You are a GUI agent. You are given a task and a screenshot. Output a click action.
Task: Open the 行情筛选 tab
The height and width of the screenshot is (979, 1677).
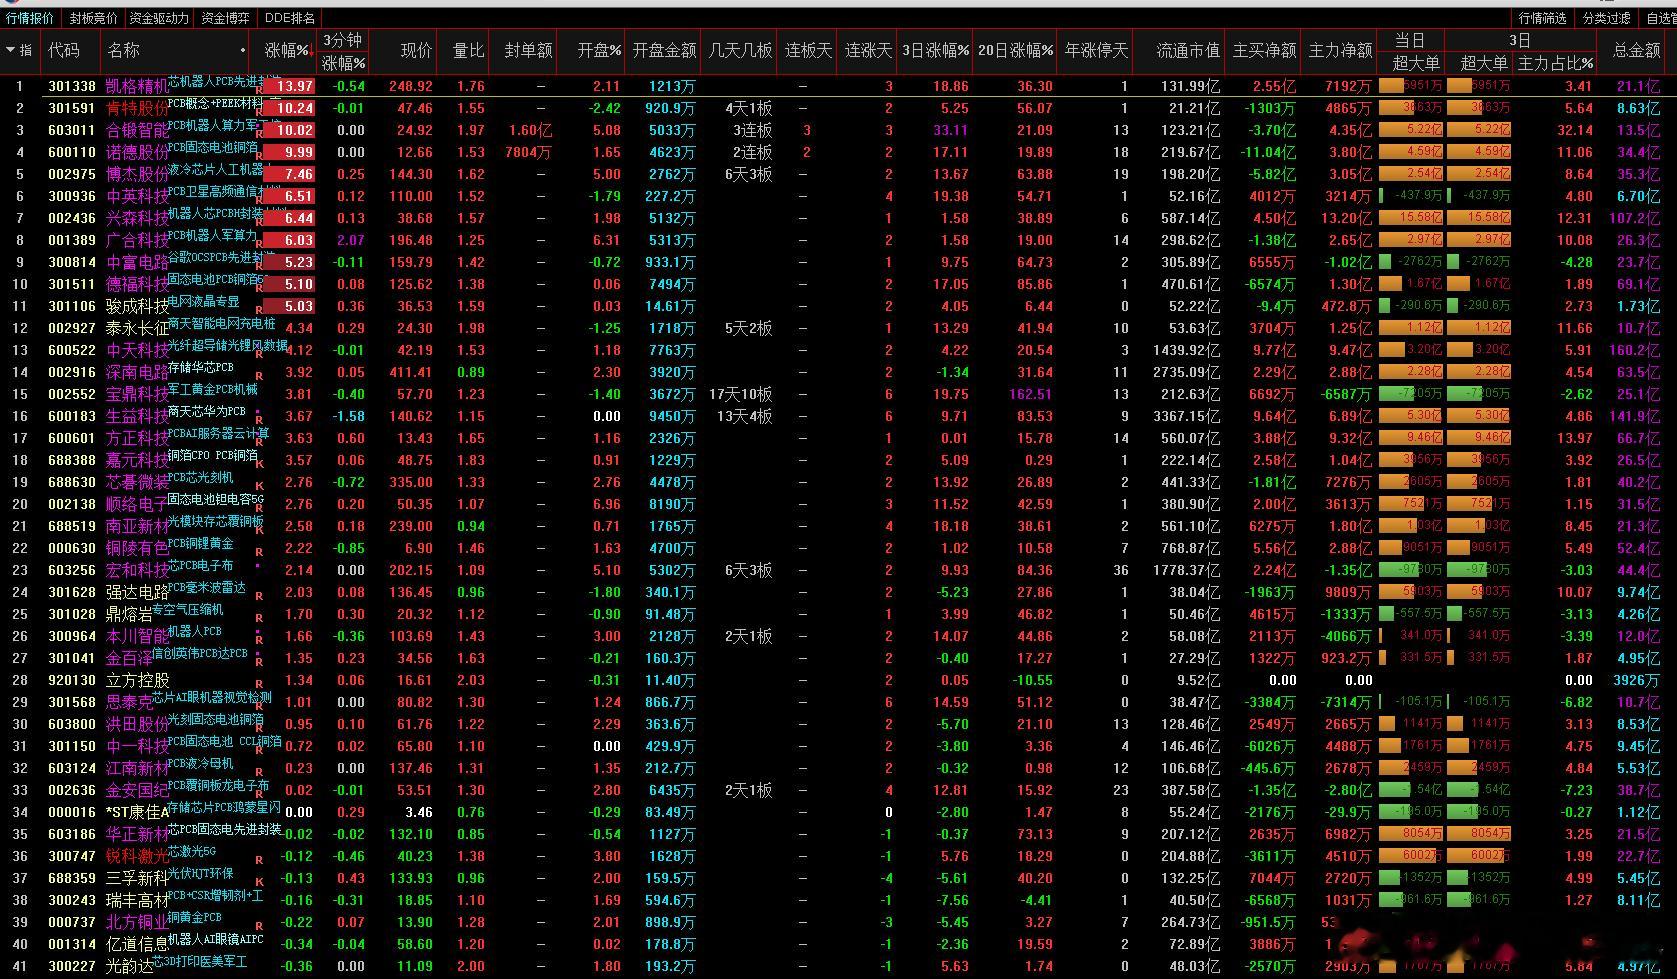click(1543, 18)
